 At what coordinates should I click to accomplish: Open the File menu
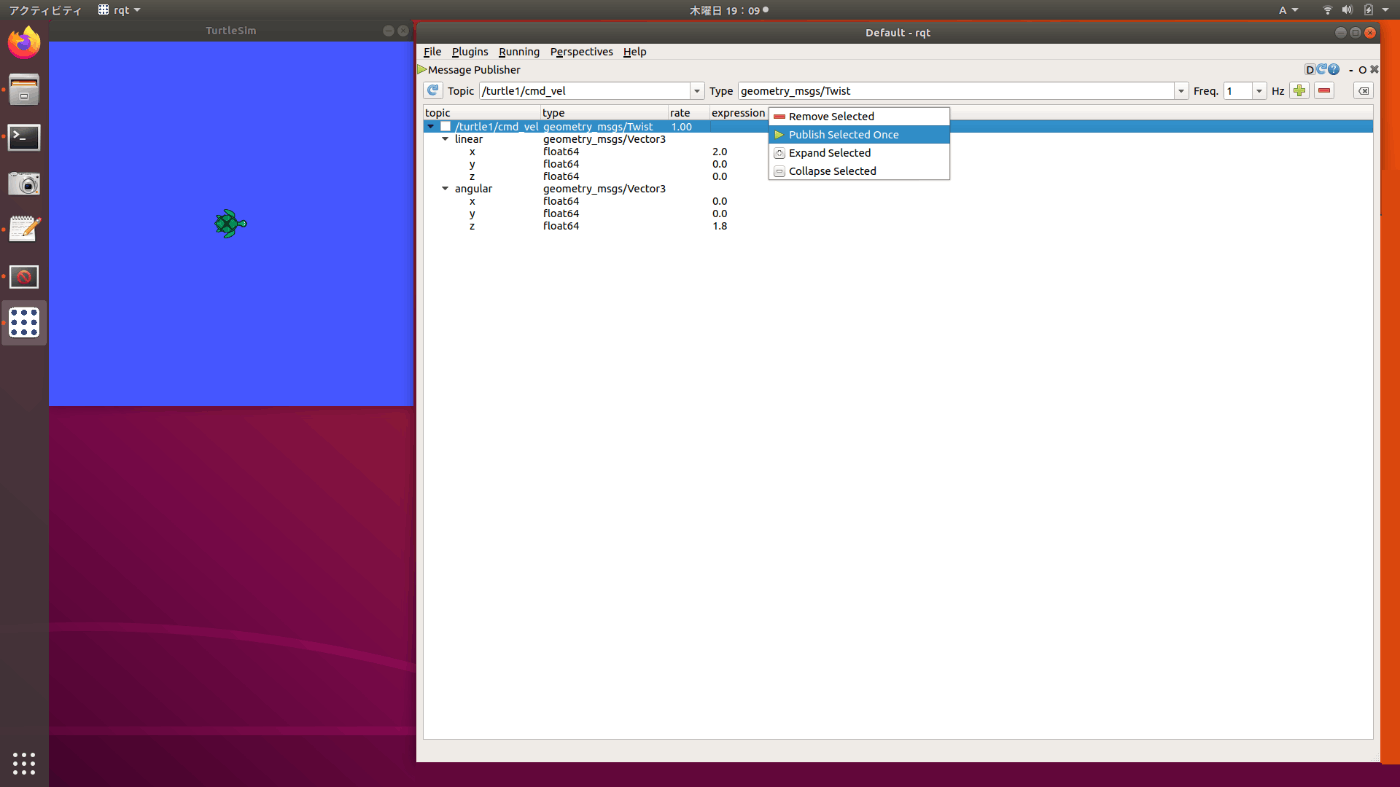(x=432, y=52)
